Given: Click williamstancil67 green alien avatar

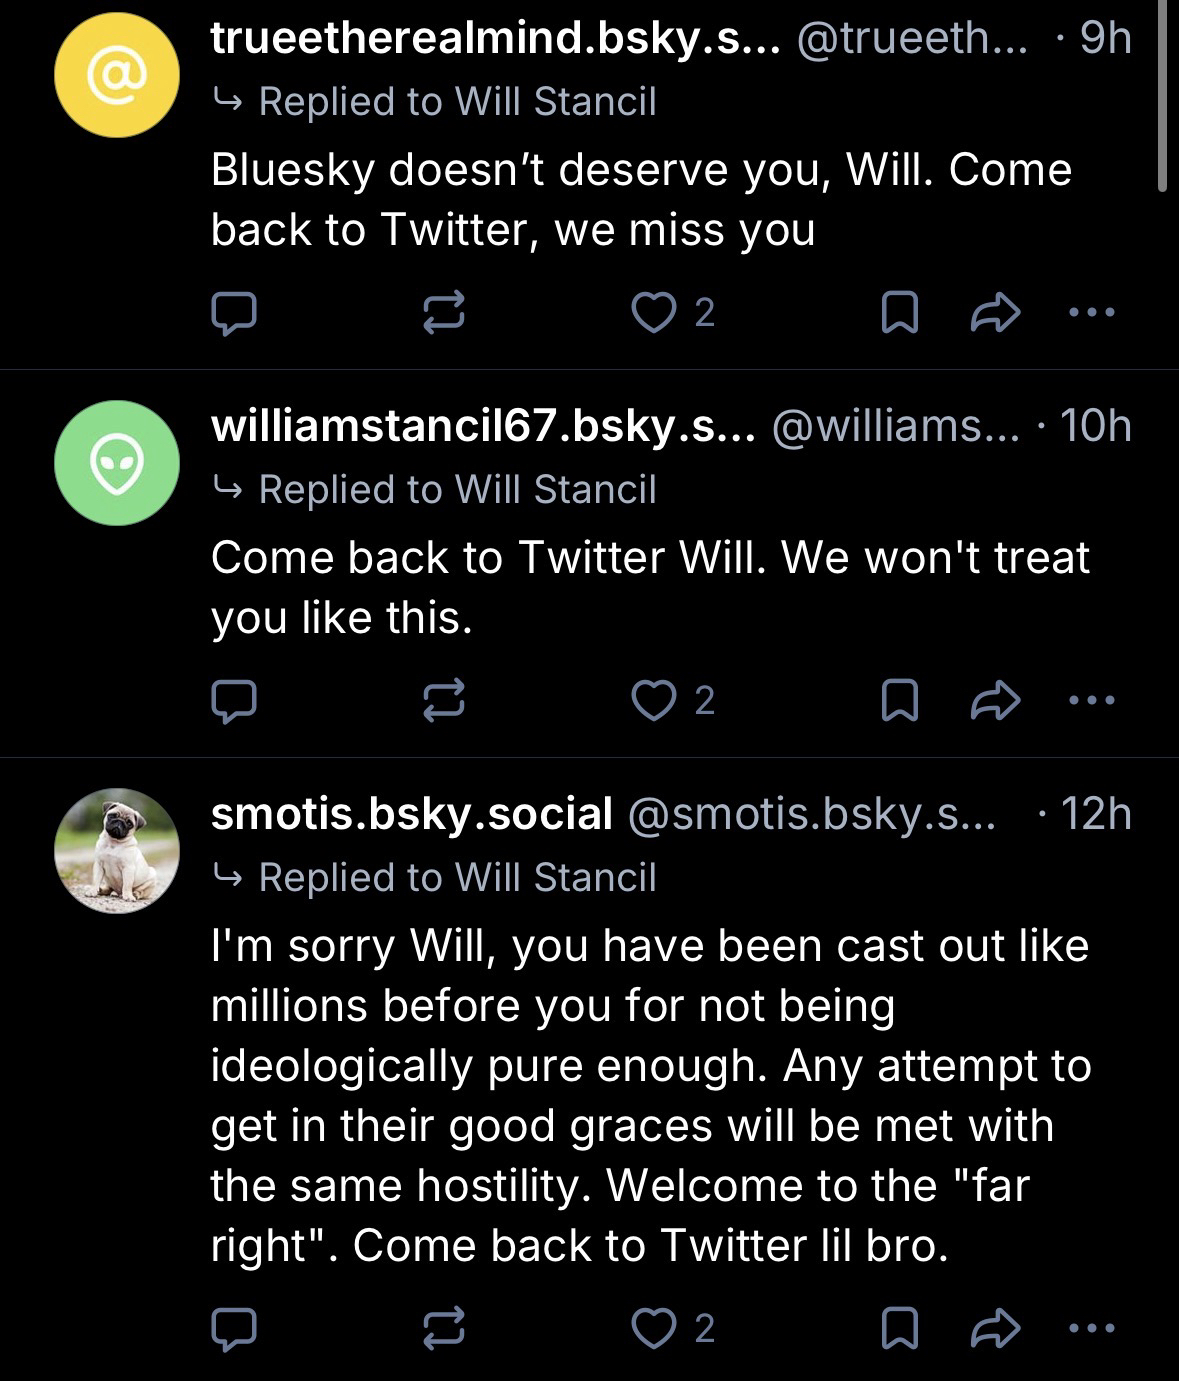Looking at the screenshot, I should point(117,463).
